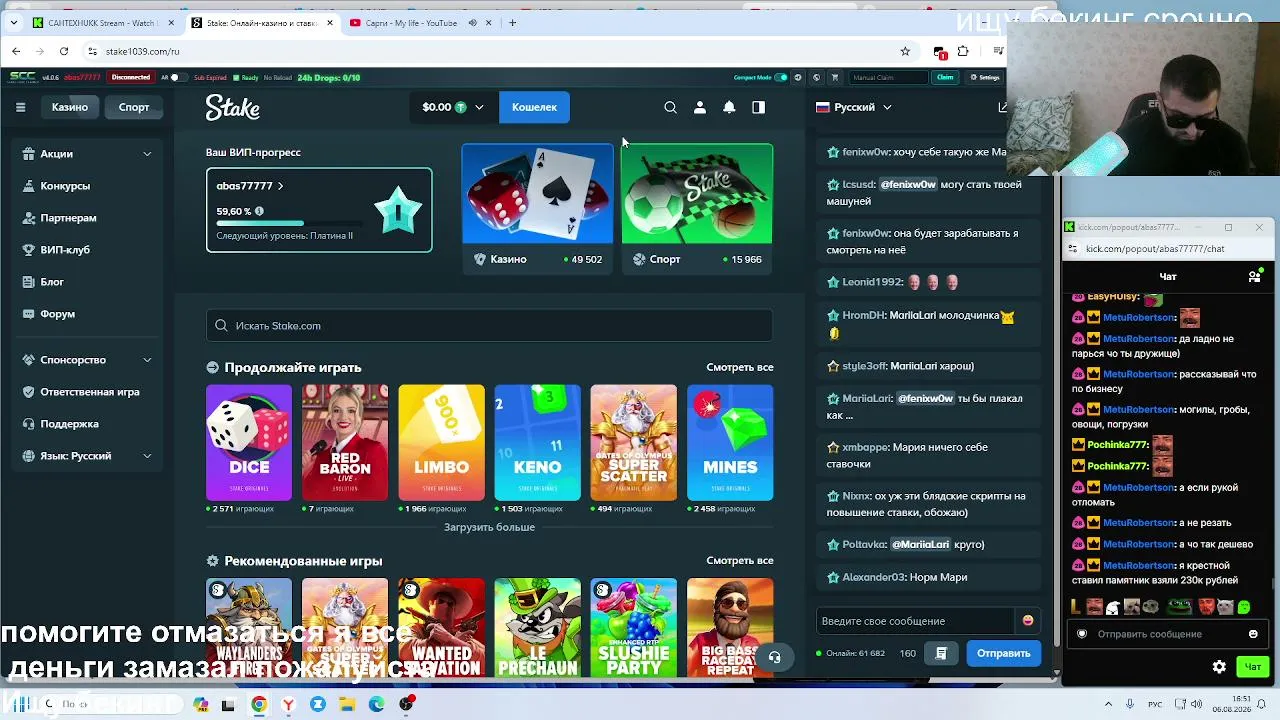Screen dimensions: 1280x720
Task: Toggle the Compact Mode switch
Action: (x=781, y=77)
